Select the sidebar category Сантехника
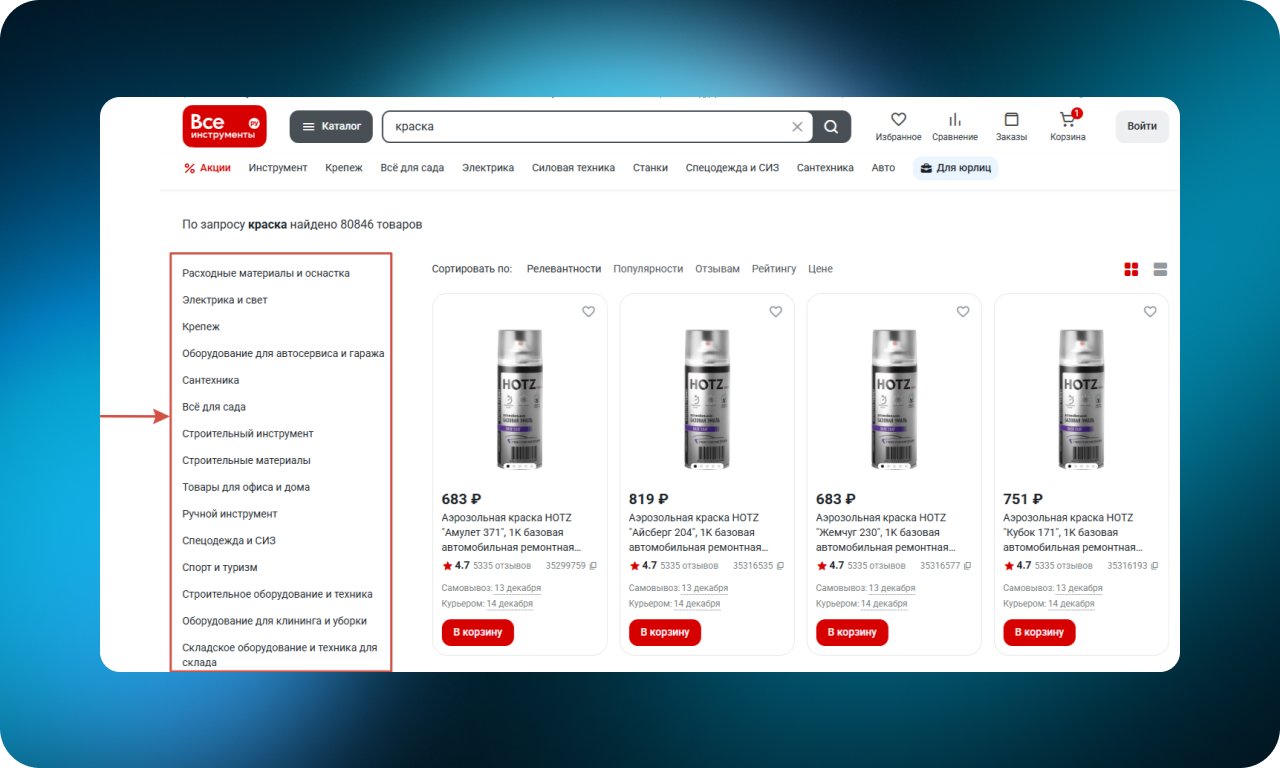1280x768 pixels. pyautogui.click(x=211, y=381)
